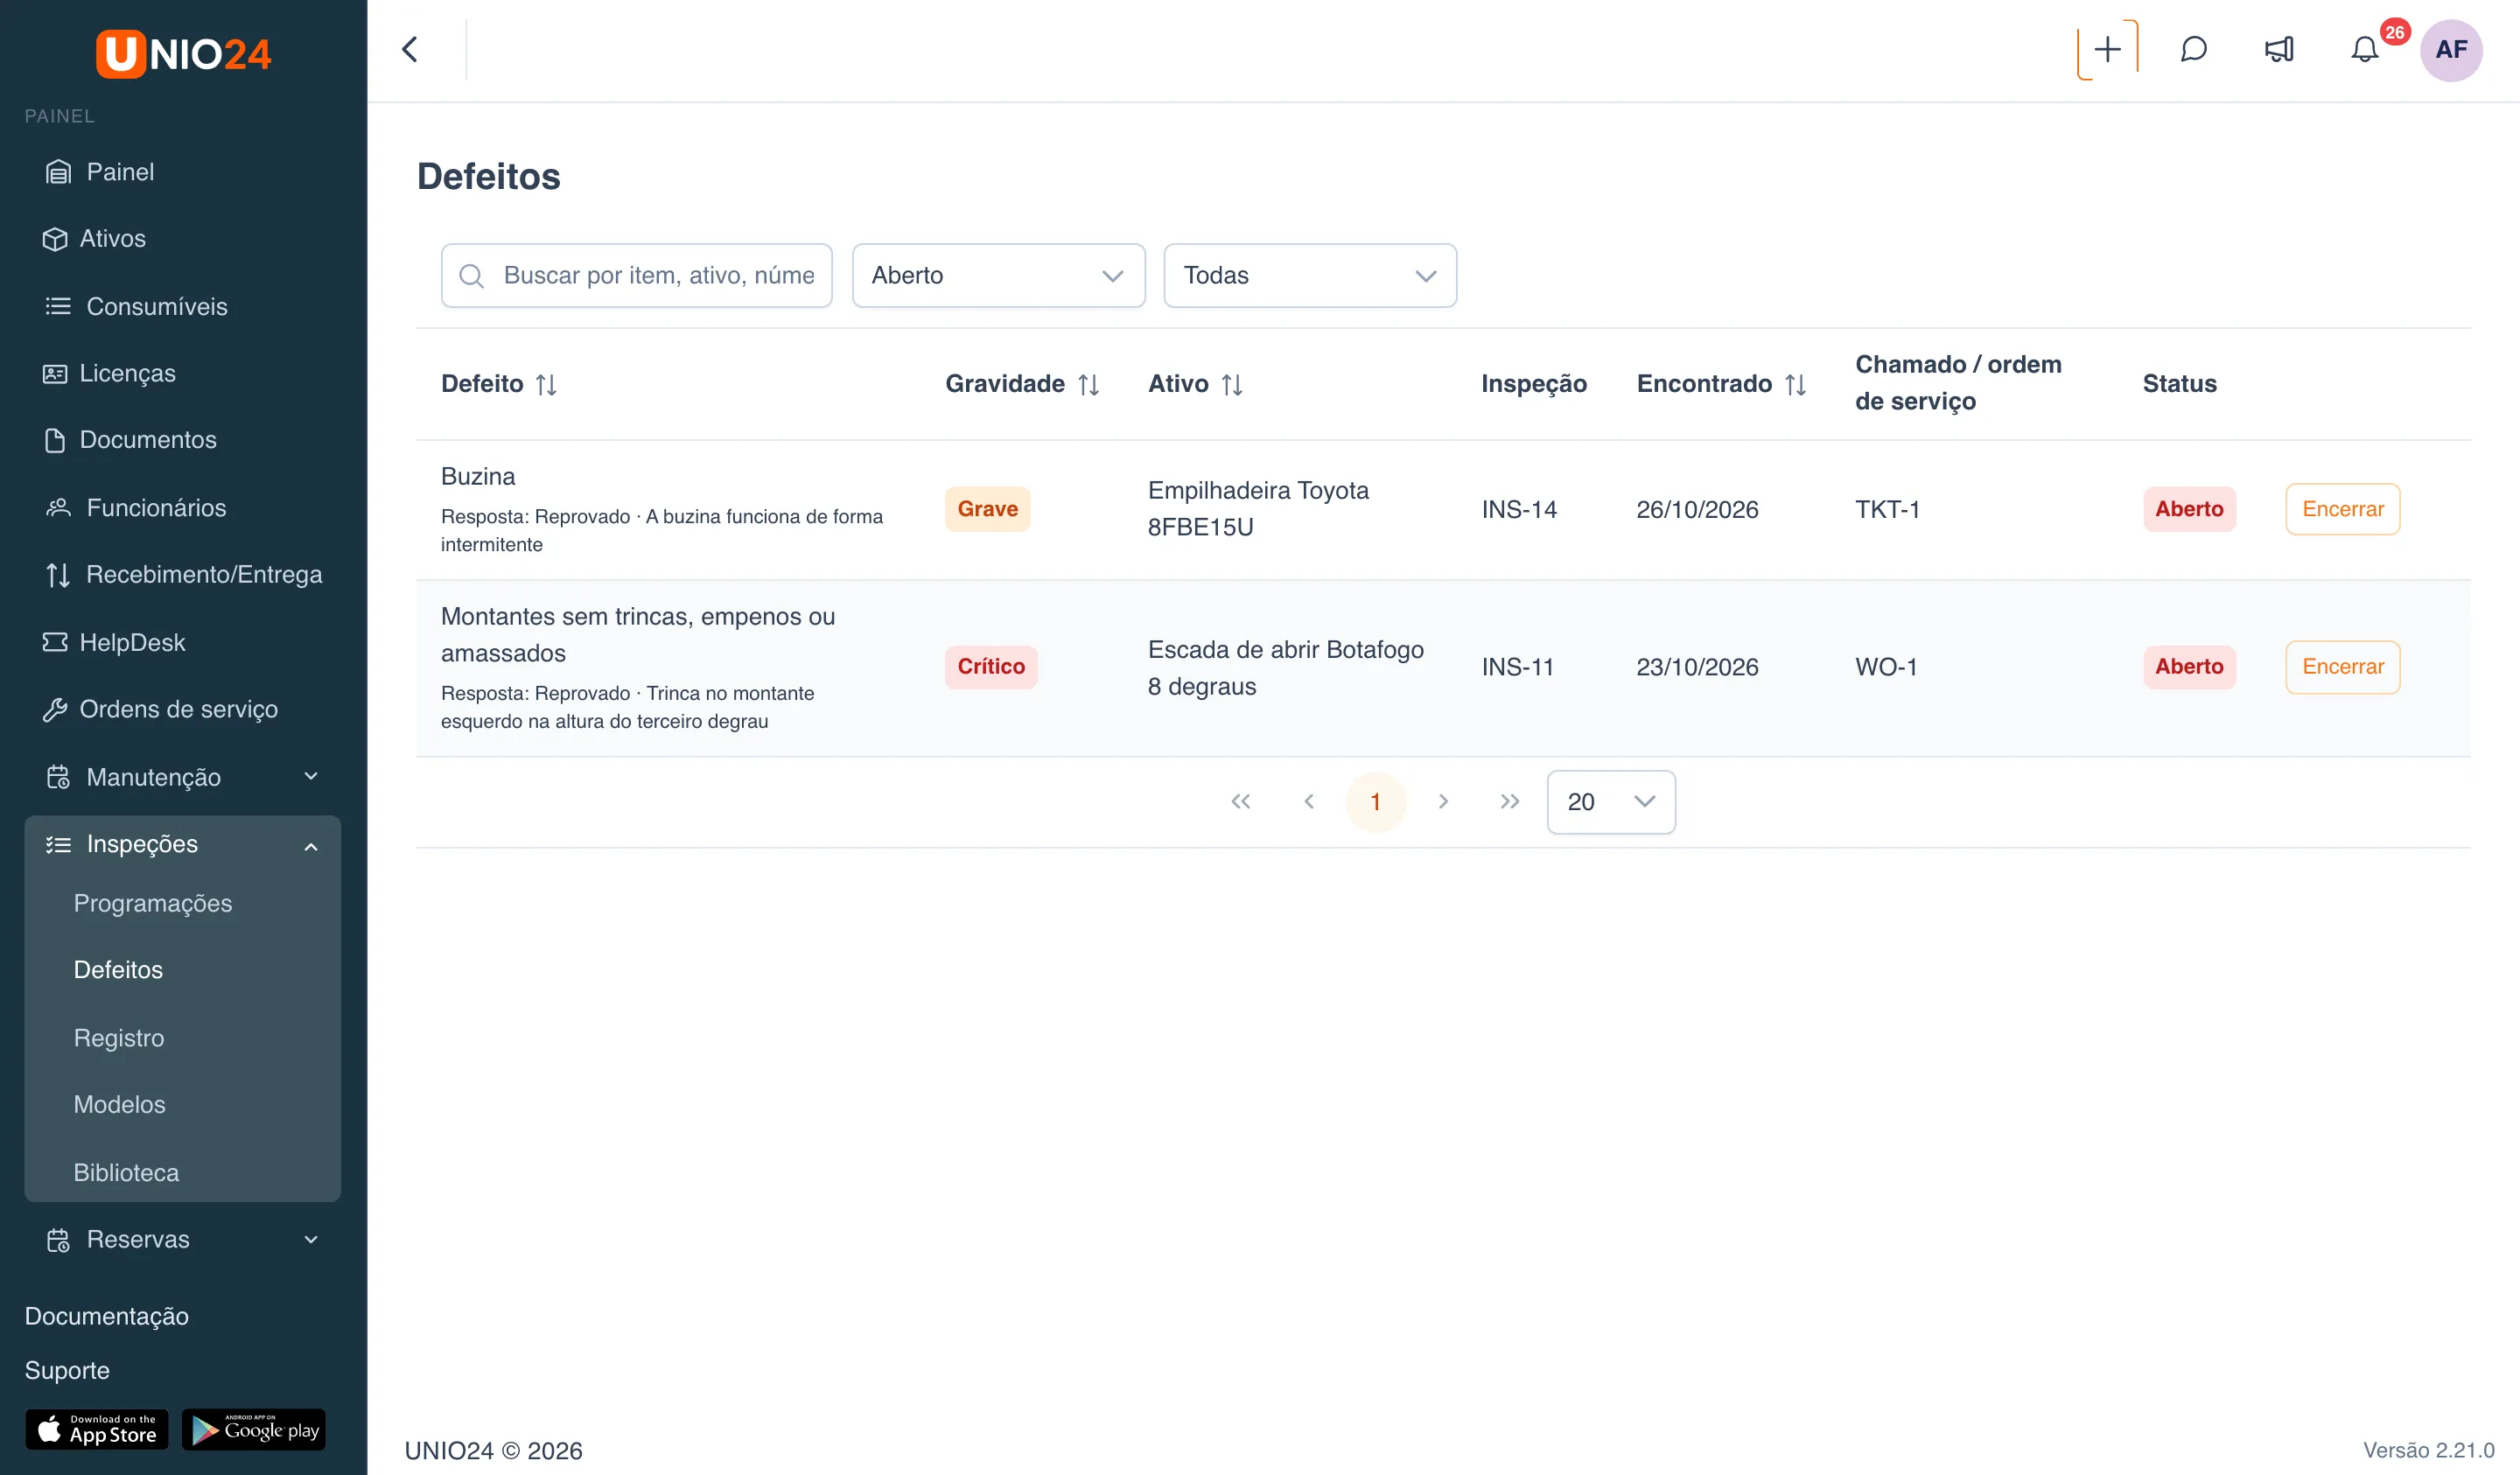Open the announcements megaphone icon

point(2279,49)
